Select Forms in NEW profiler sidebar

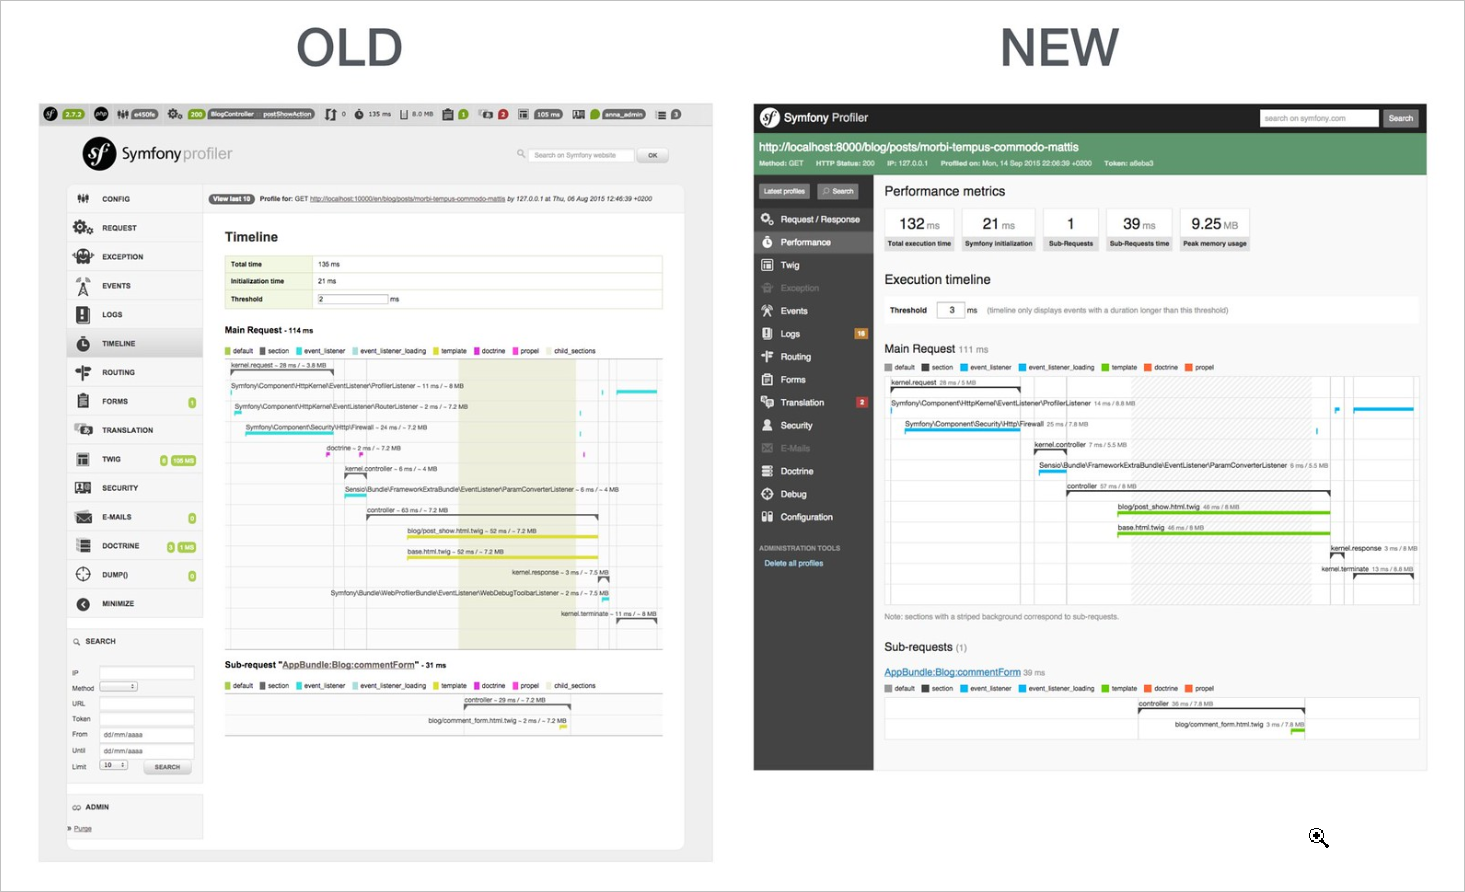pos(814,380)
